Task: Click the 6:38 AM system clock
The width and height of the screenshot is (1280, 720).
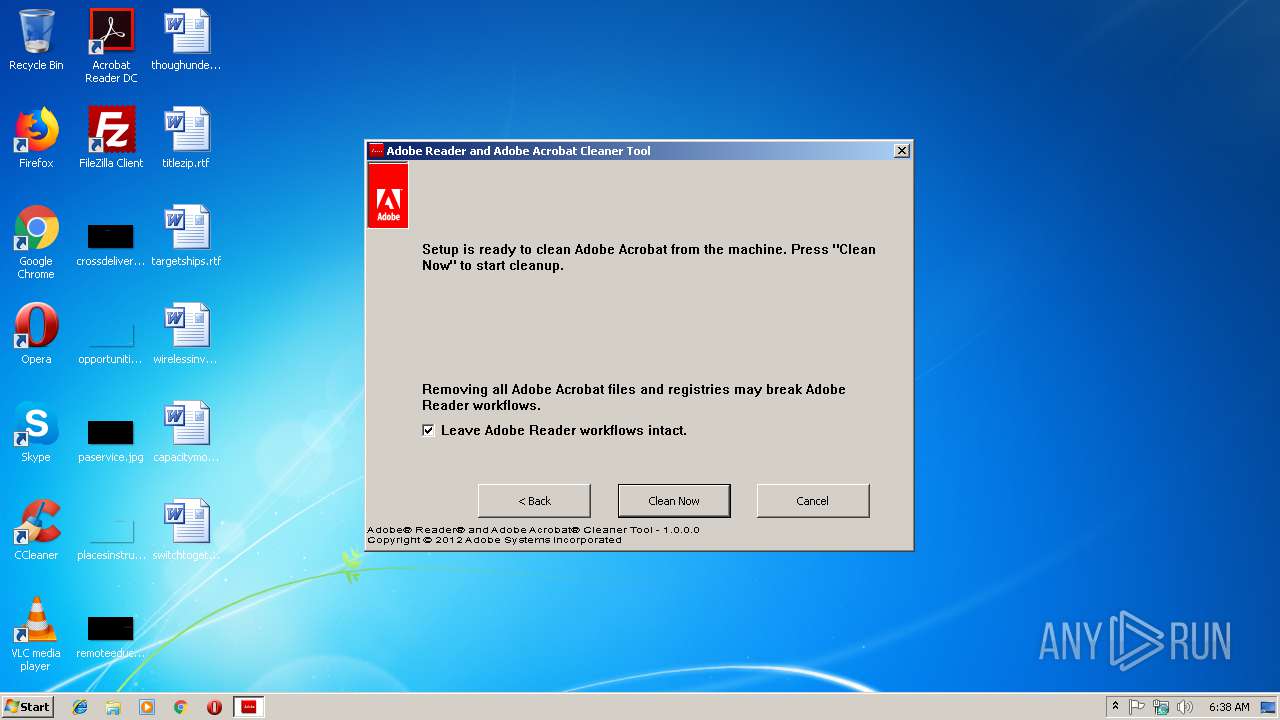Action: [x=1229, y=707]
